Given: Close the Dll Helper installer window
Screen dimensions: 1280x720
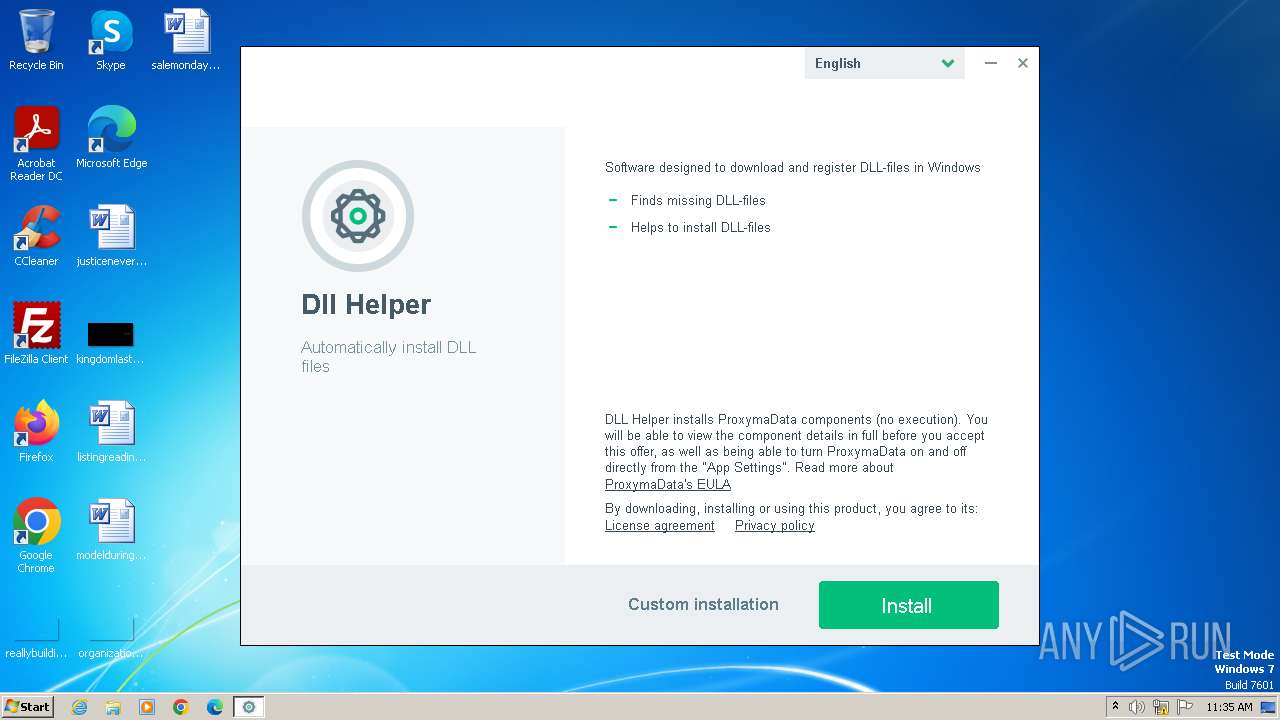Looking at the screenshot, I should 1023,63.
